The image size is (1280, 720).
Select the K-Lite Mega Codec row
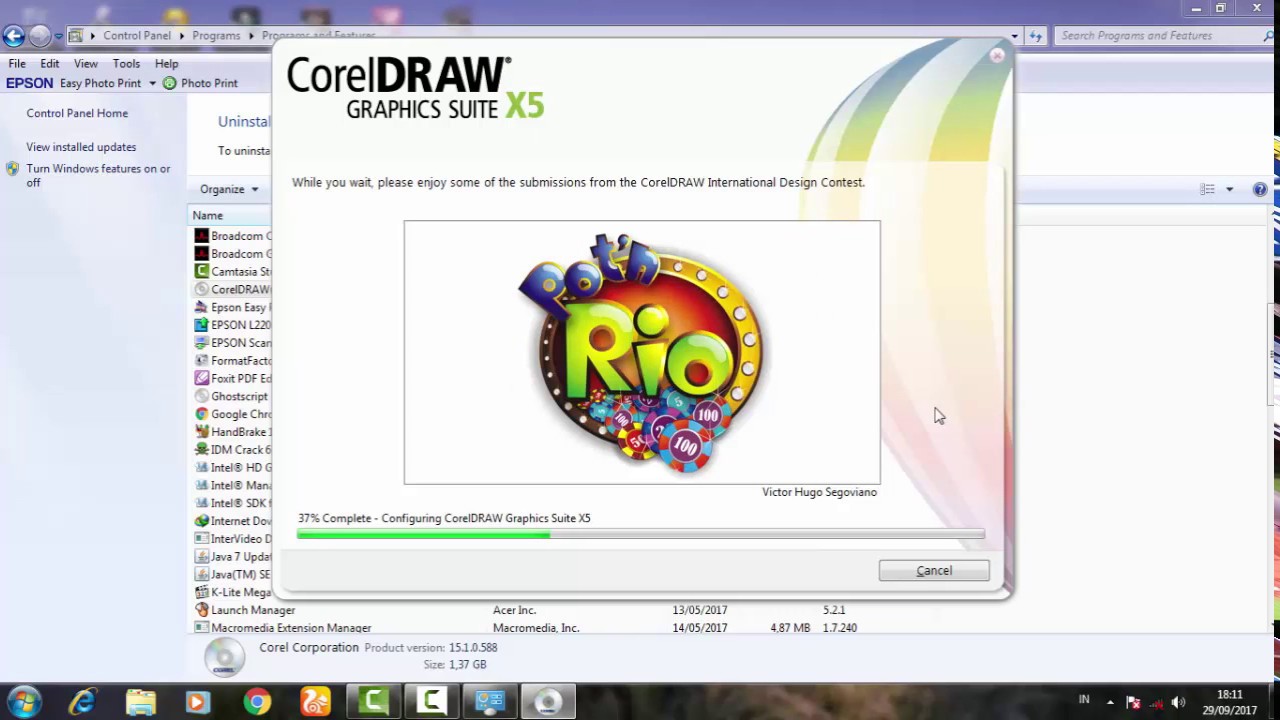(232, 592)
